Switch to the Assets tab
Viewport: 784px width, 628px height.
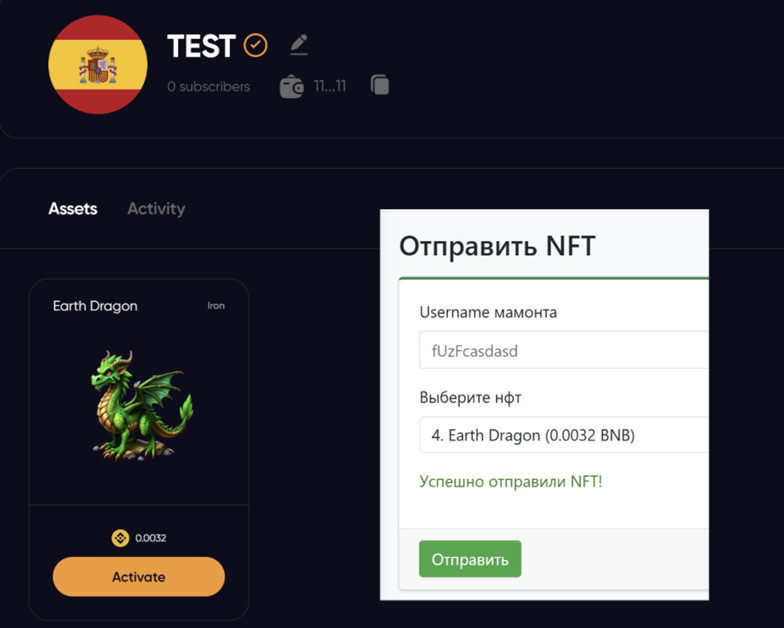coord(72,208)
